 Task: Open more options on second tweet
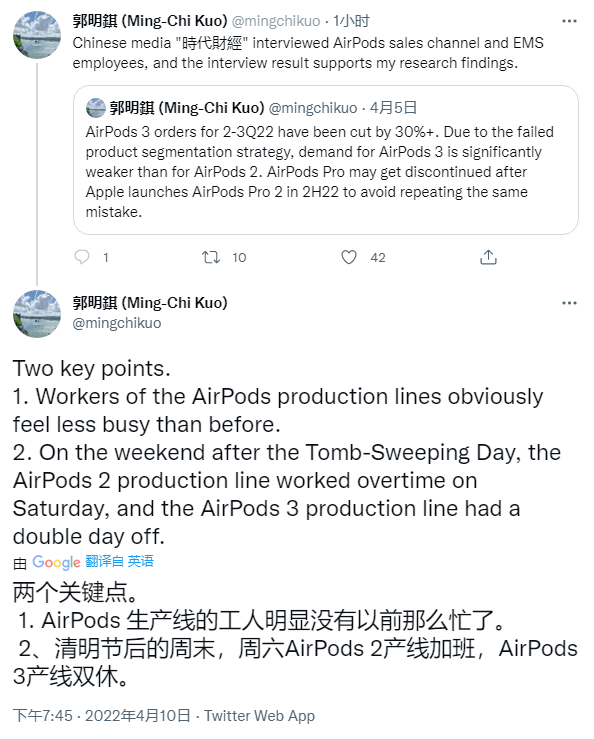pyautogui.click(x=569, y=303)
